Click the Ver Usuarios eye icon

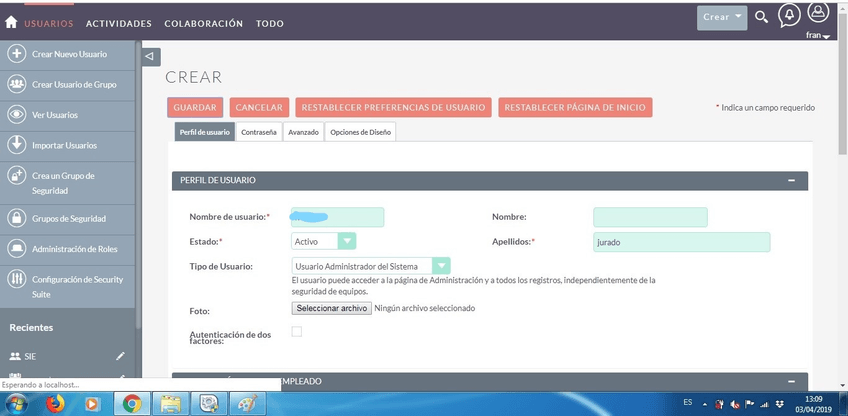[x=16, y=115]
